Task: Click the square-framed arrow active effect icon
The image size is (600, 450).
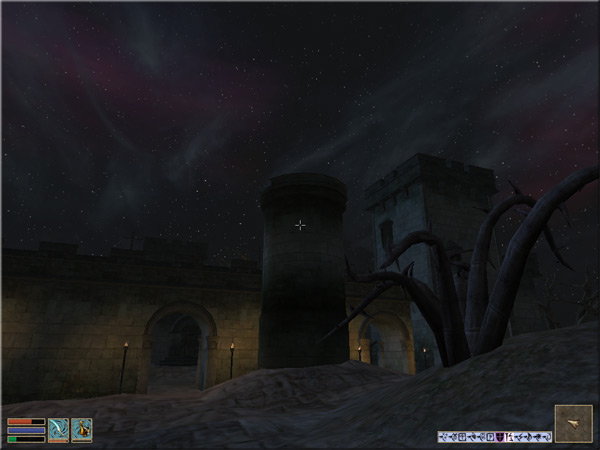Action: tap(490, 437)
